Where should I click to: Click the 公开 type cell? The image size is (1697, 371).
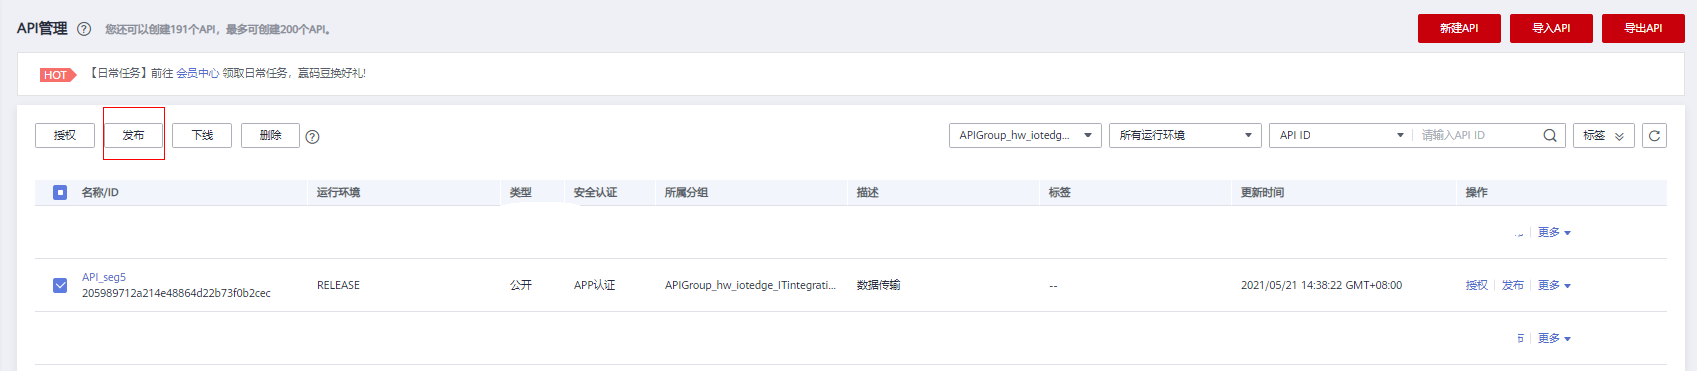[x=521, y=285]
